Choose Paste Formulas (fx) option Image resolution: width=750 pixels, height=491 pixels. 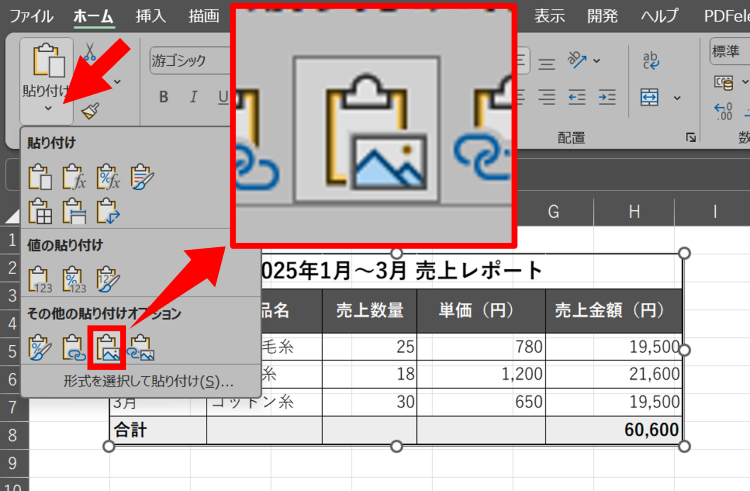(x=74, y=177)
